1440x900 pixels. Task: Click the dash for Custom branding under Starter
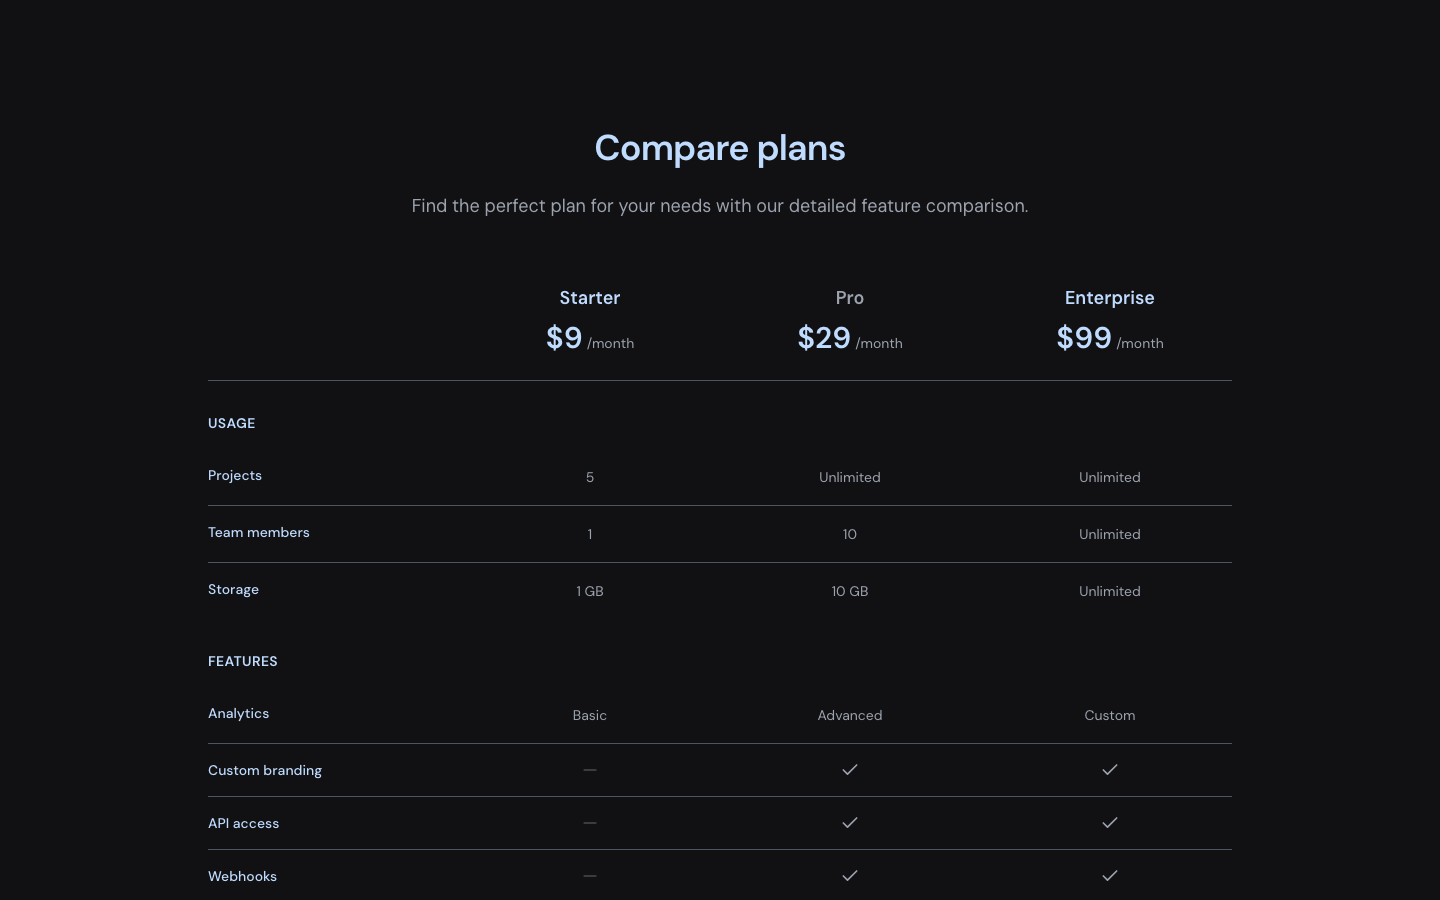click(x=590, y=770)
